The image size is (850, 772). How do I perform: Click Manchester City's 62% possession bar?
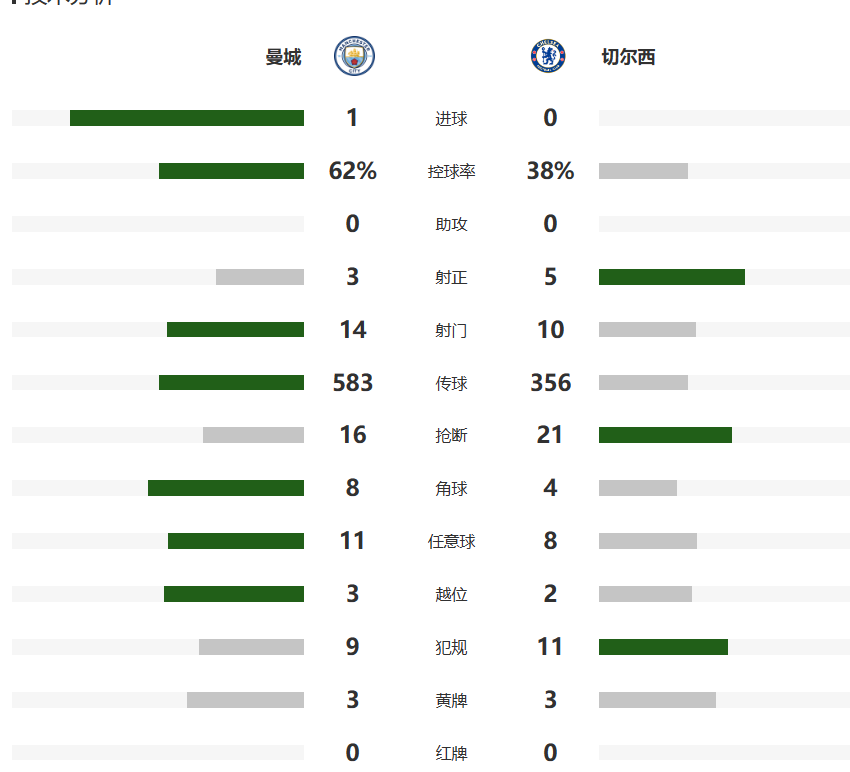231,171
